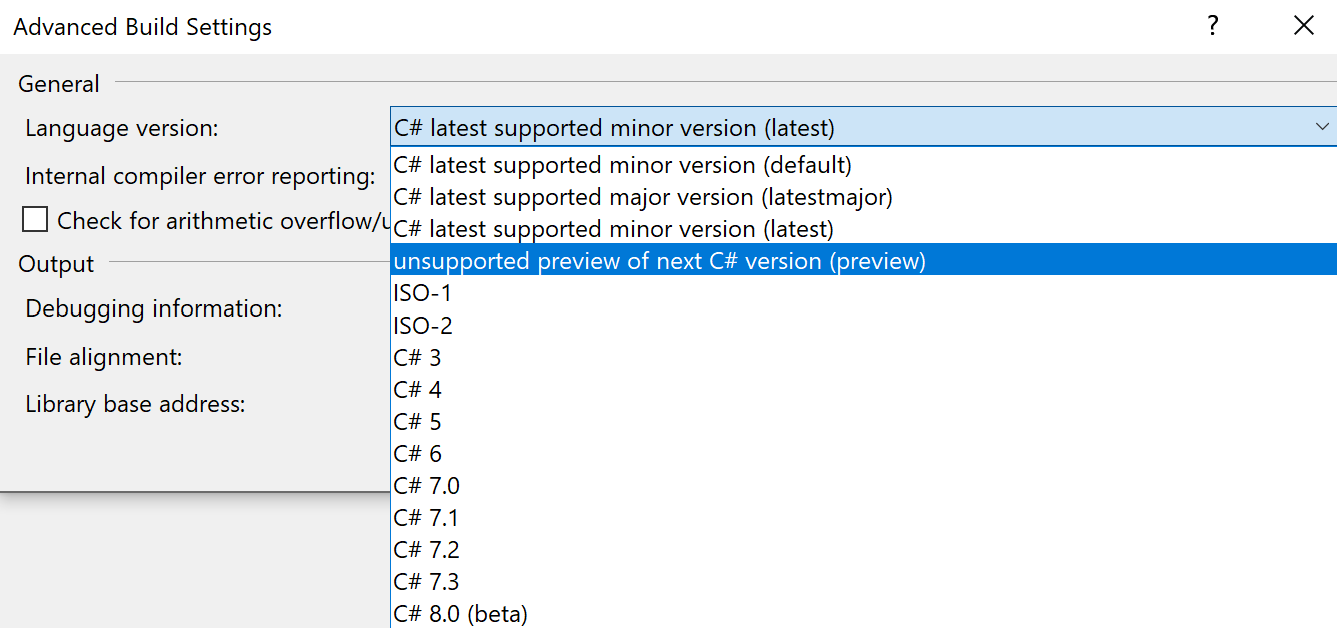Pick C# 5 language version
Screen dimensions: 1337x628
(418, 421)
